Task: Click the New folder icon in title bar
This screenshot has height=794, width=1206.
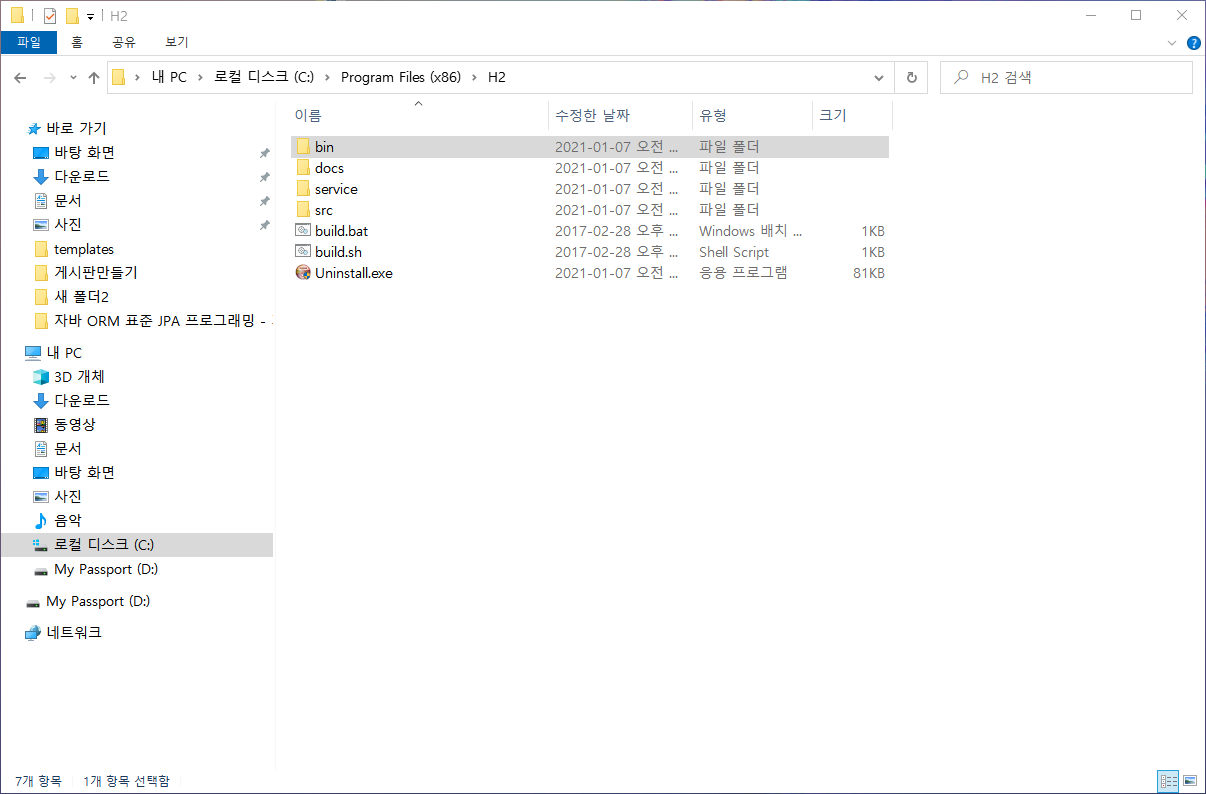Action: (x=71, y=16)
